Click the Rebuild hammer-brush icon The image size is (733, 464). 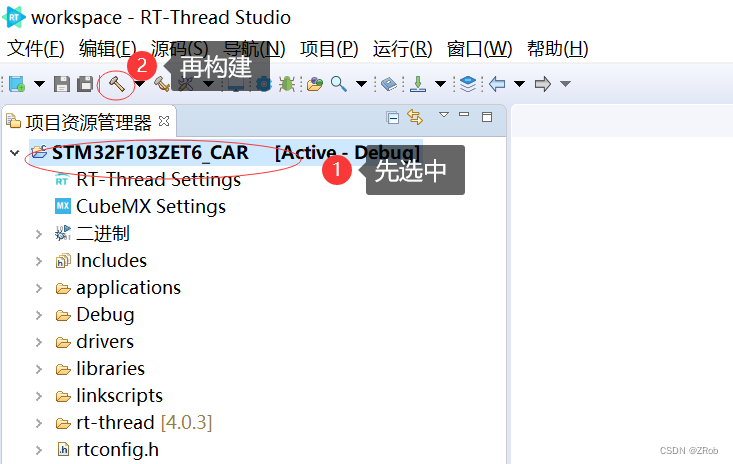click(162, 84)
